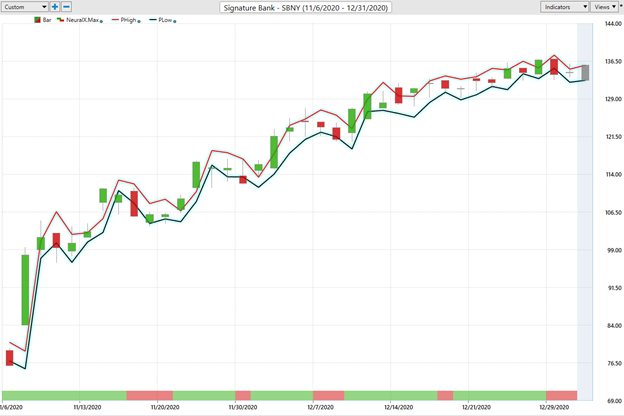The width and height of the screenshot is (624, 416).
Task: Click the NeuralX.Max legend label
Action: coord(82,20)
